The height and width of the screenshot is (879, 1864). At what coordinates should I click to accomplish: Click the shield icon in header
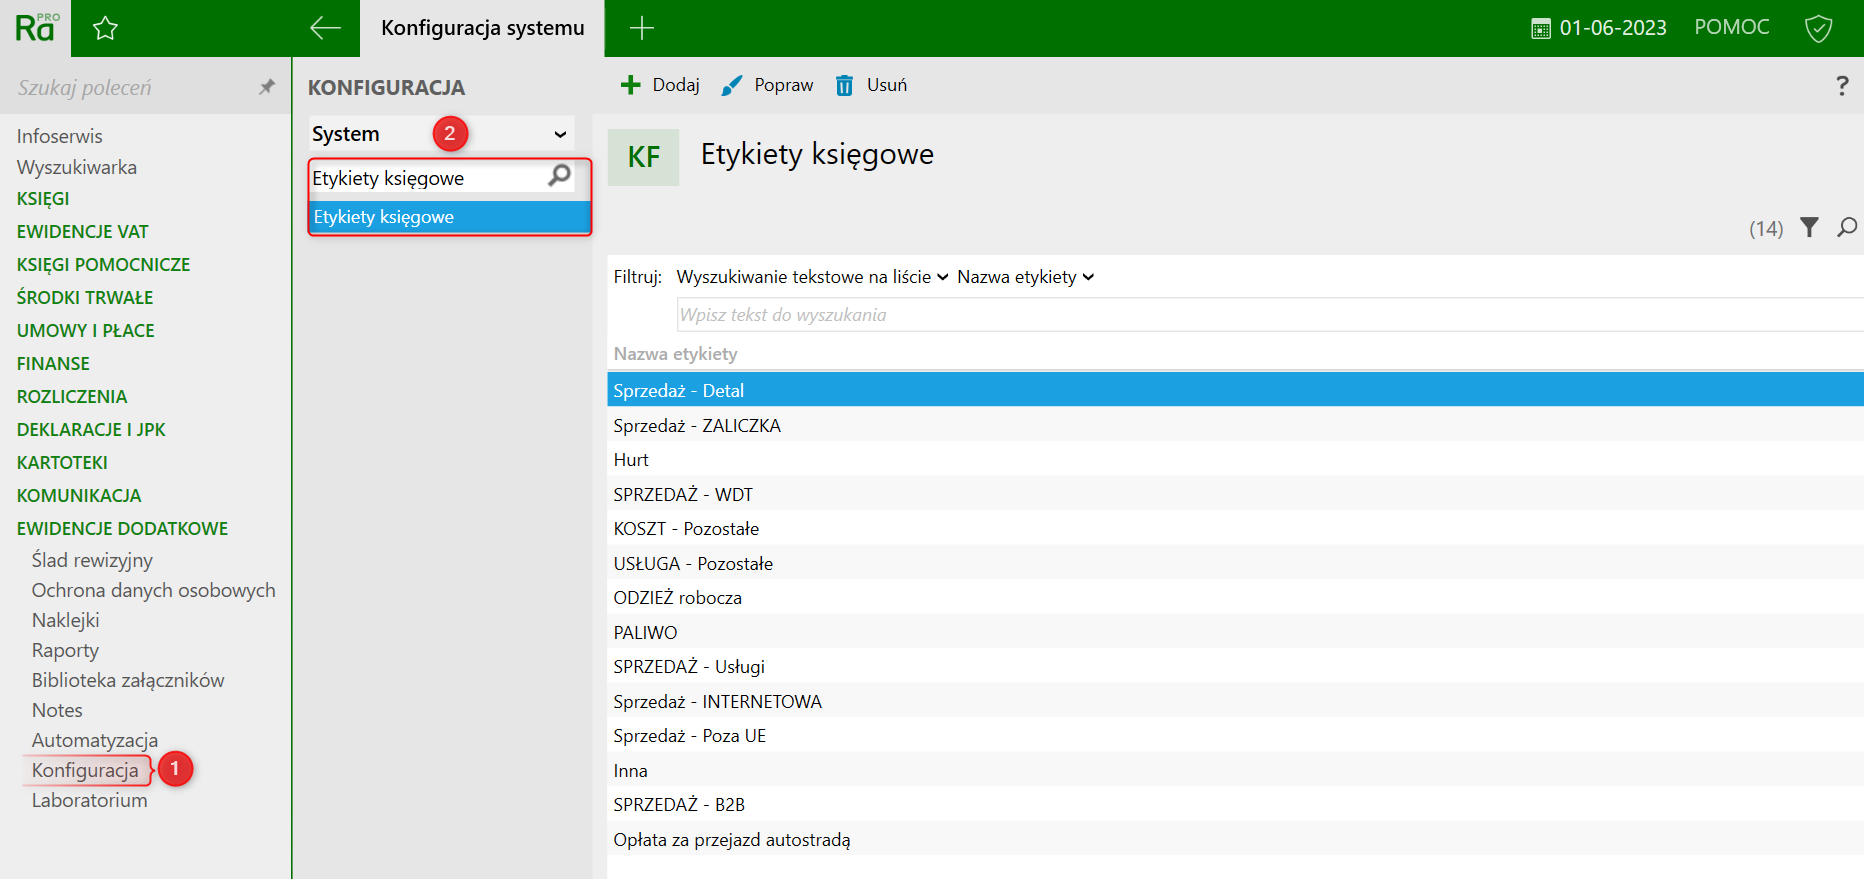point(1818,28)
